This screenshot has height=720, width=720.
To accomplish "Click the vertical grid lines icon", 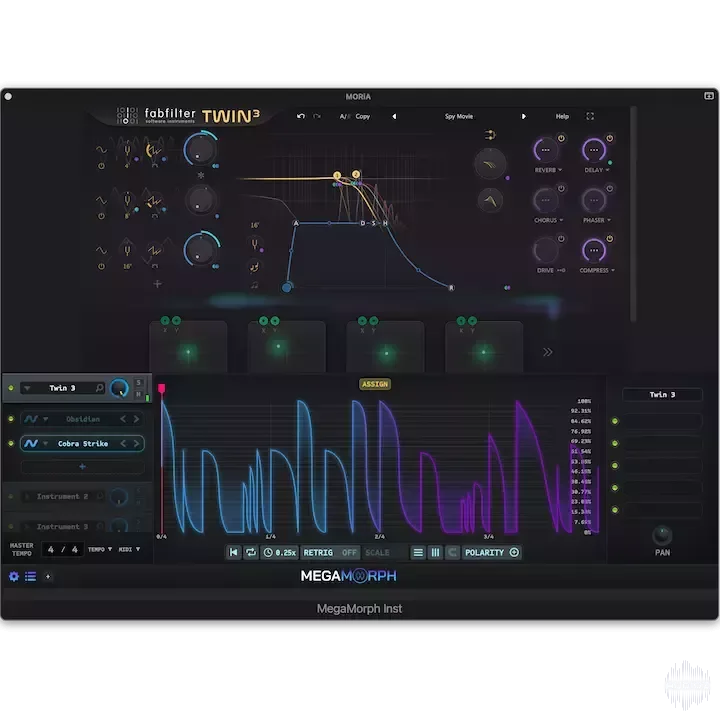I will pos(435,552).
